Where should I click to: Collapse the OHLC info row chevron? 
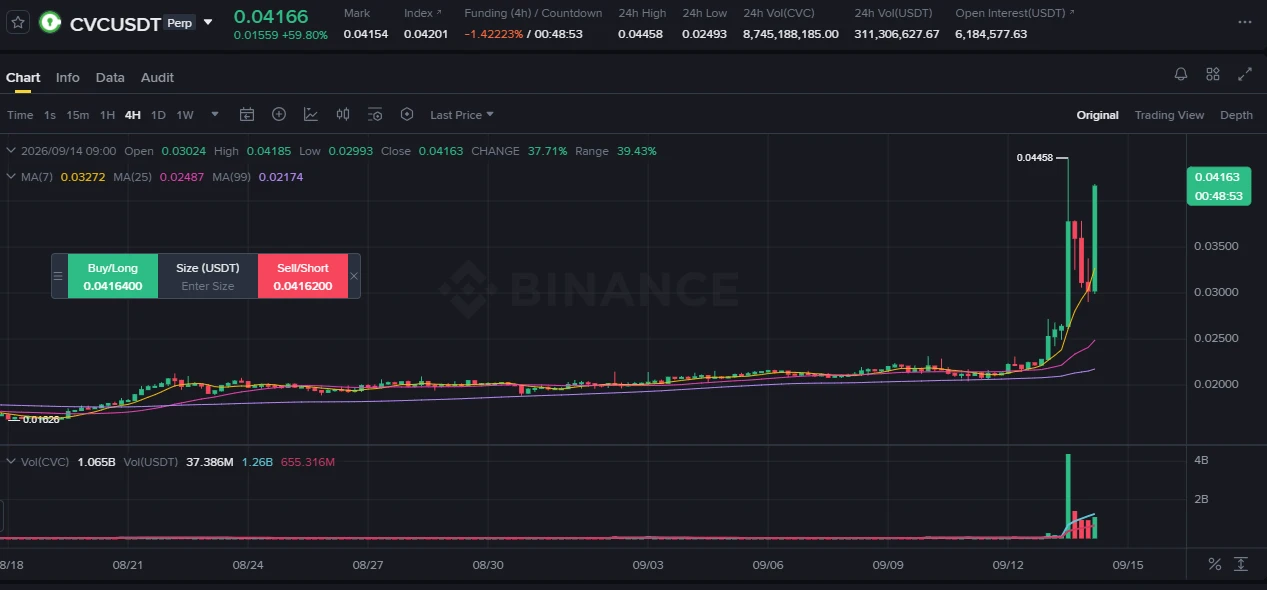click(x=11, y=151)
